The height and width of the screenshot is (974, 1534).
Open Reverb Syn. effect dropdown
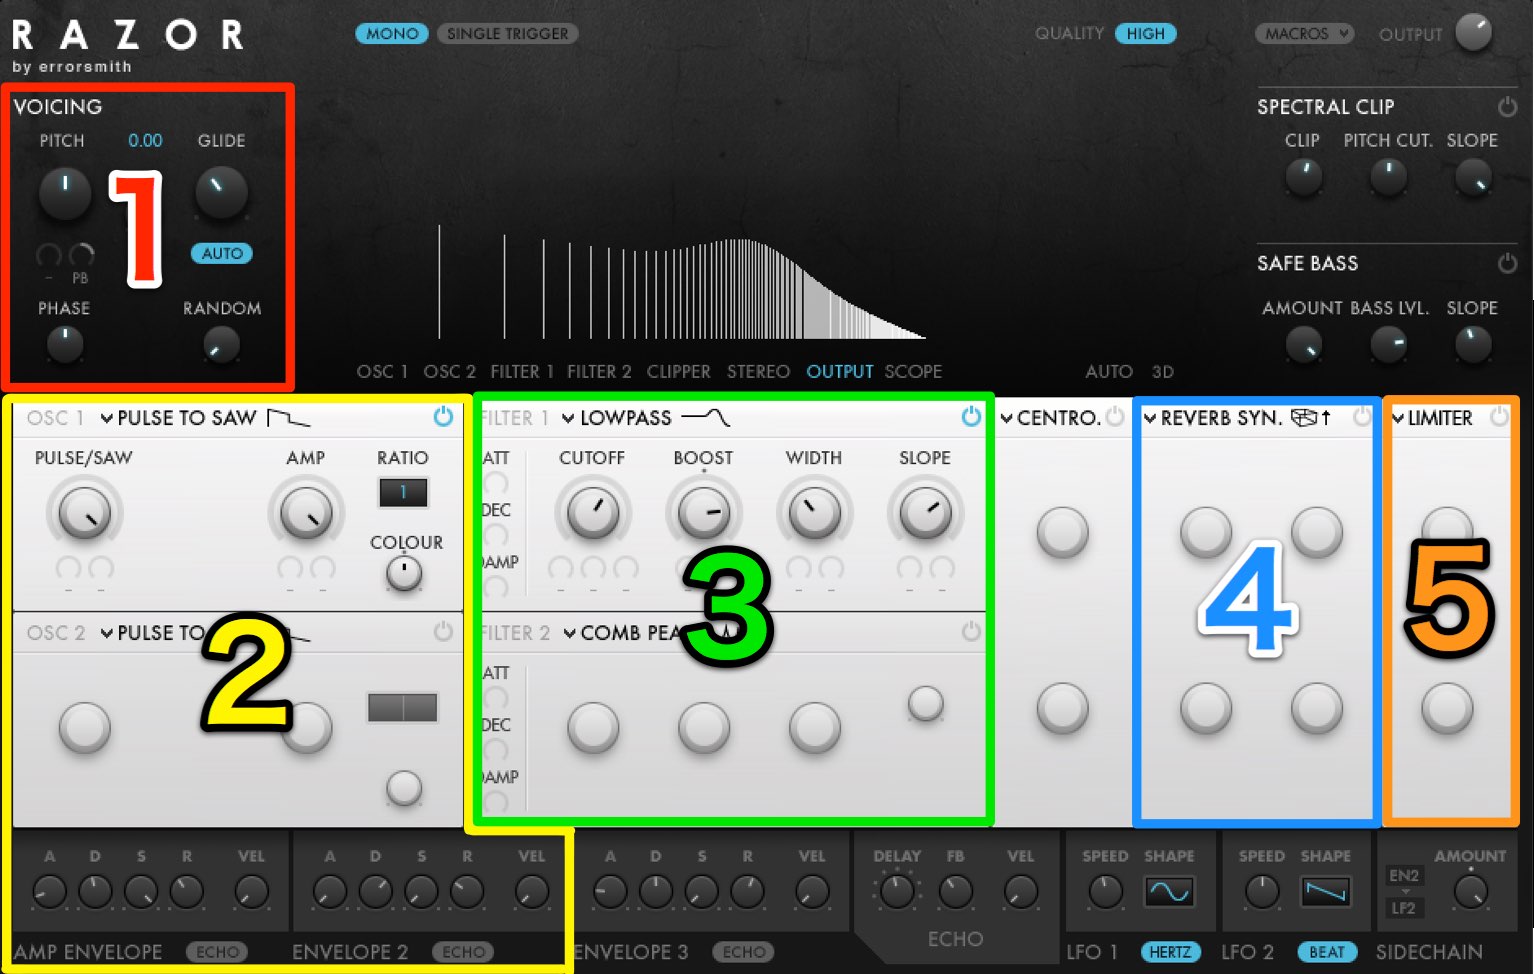(1213, 418)
